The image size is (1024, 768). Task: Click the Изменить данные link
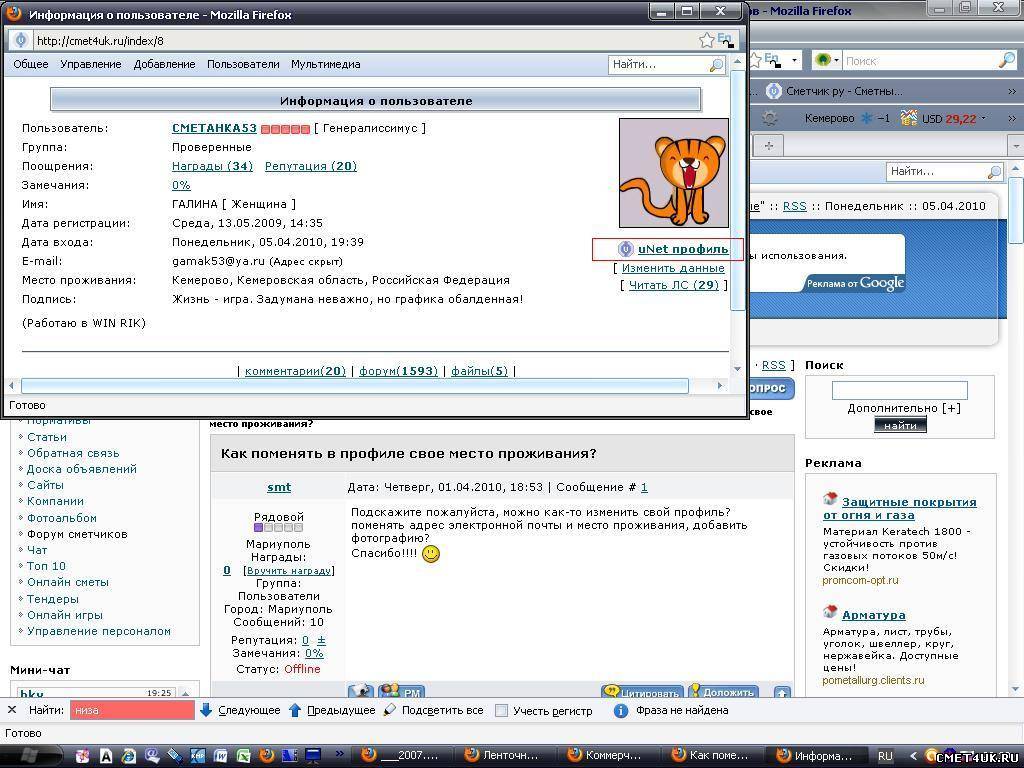[x=673, y=268]
